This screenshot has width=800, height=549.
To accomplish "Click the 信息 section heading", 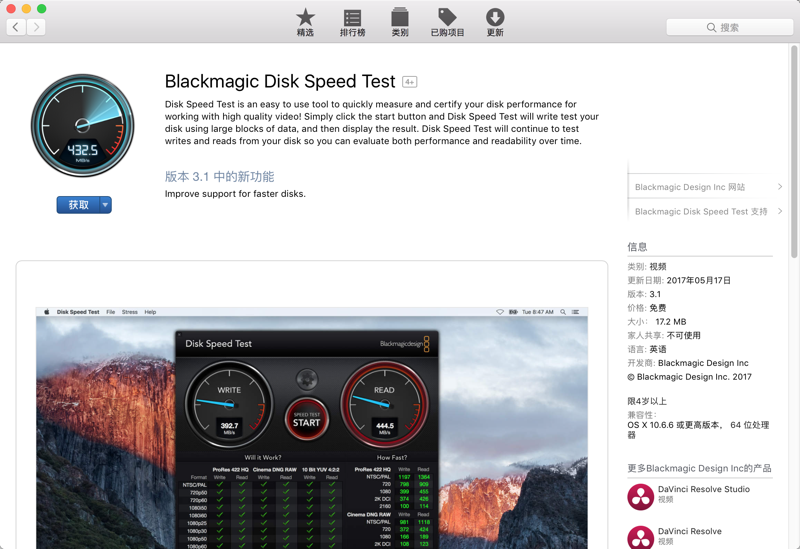I will [637, 247].
